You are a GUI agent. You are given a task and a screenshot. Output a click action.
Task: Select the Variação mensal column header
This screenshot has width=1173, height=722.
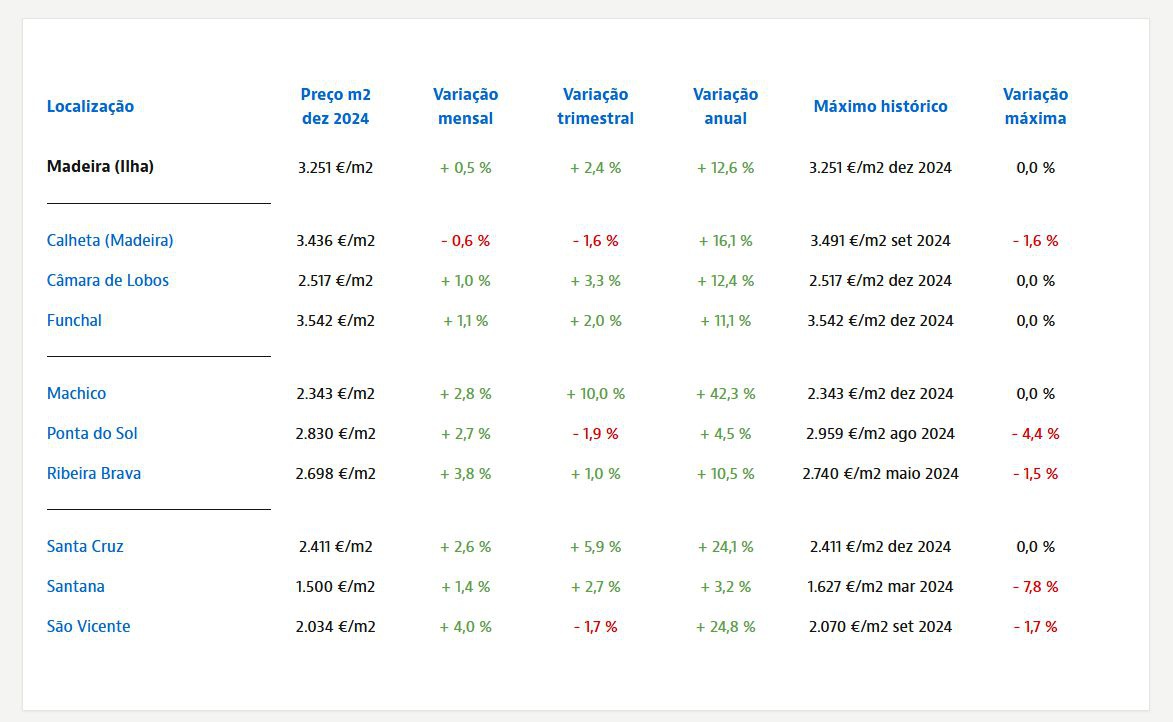465,107
